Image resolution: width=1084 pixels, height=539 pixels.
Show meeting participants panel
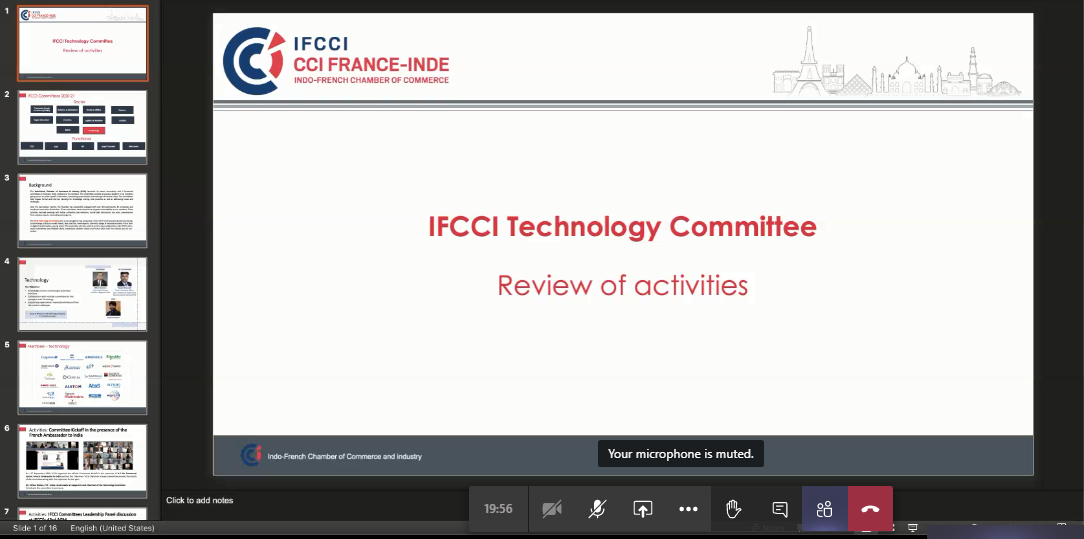click(824, 509)
